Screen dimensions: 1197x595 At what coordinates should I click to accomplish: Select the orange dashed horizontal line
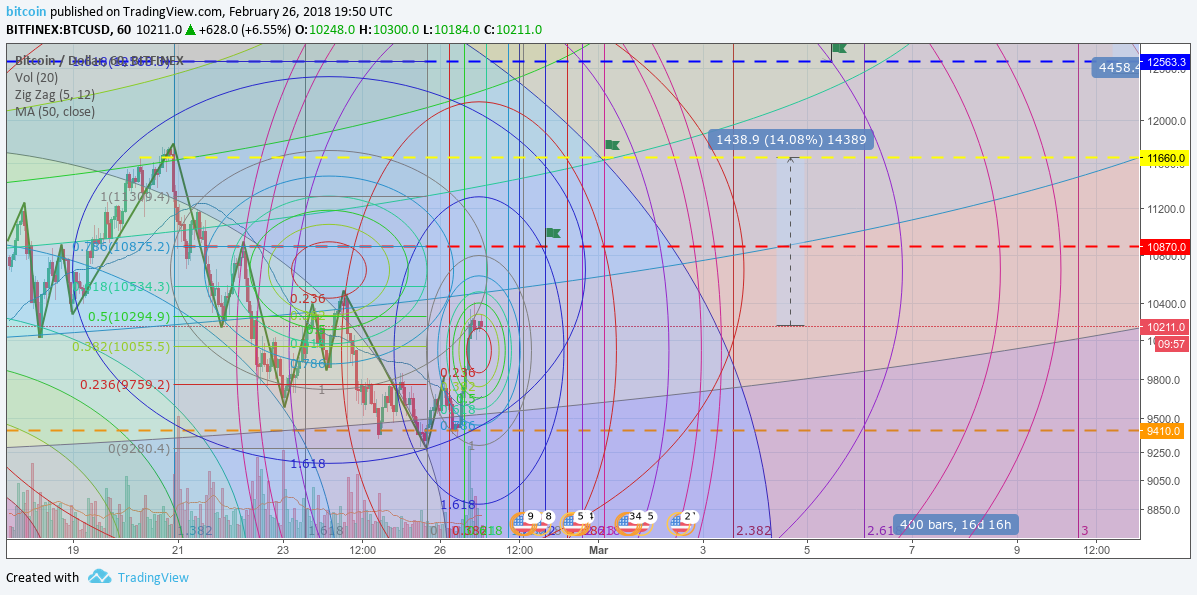pos(573,430)
